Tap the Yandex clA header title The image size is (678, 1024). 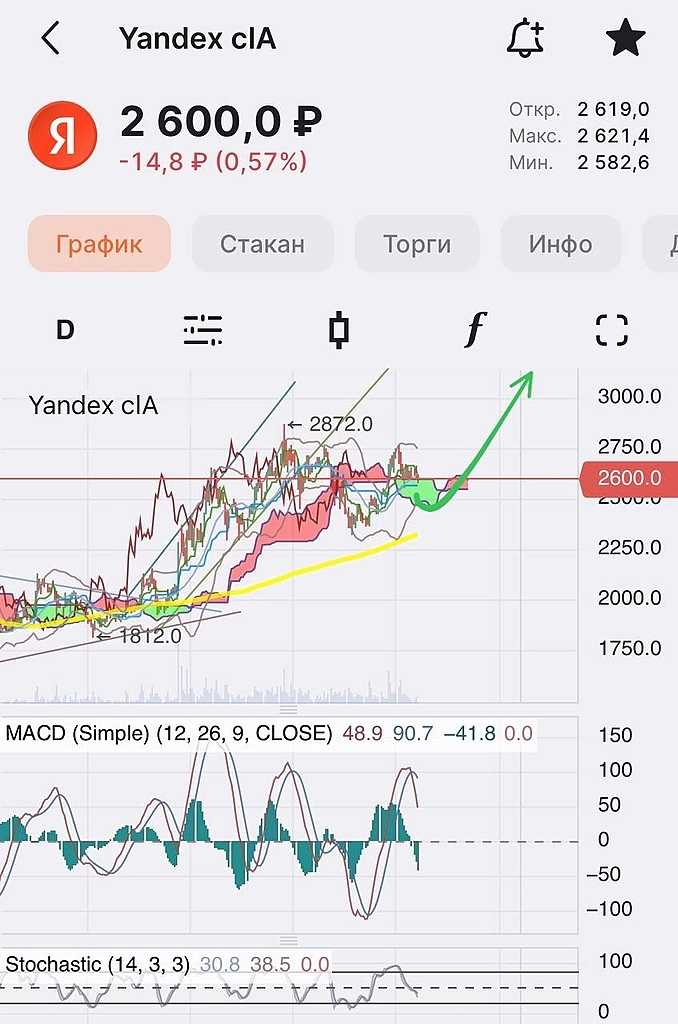[197, 39]
